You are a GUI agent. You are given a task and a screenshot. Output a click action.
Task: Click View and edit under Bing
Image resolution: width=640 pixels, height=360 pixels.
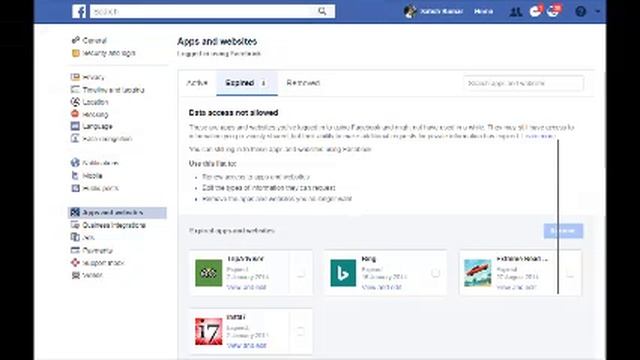(x=382, y=287)
